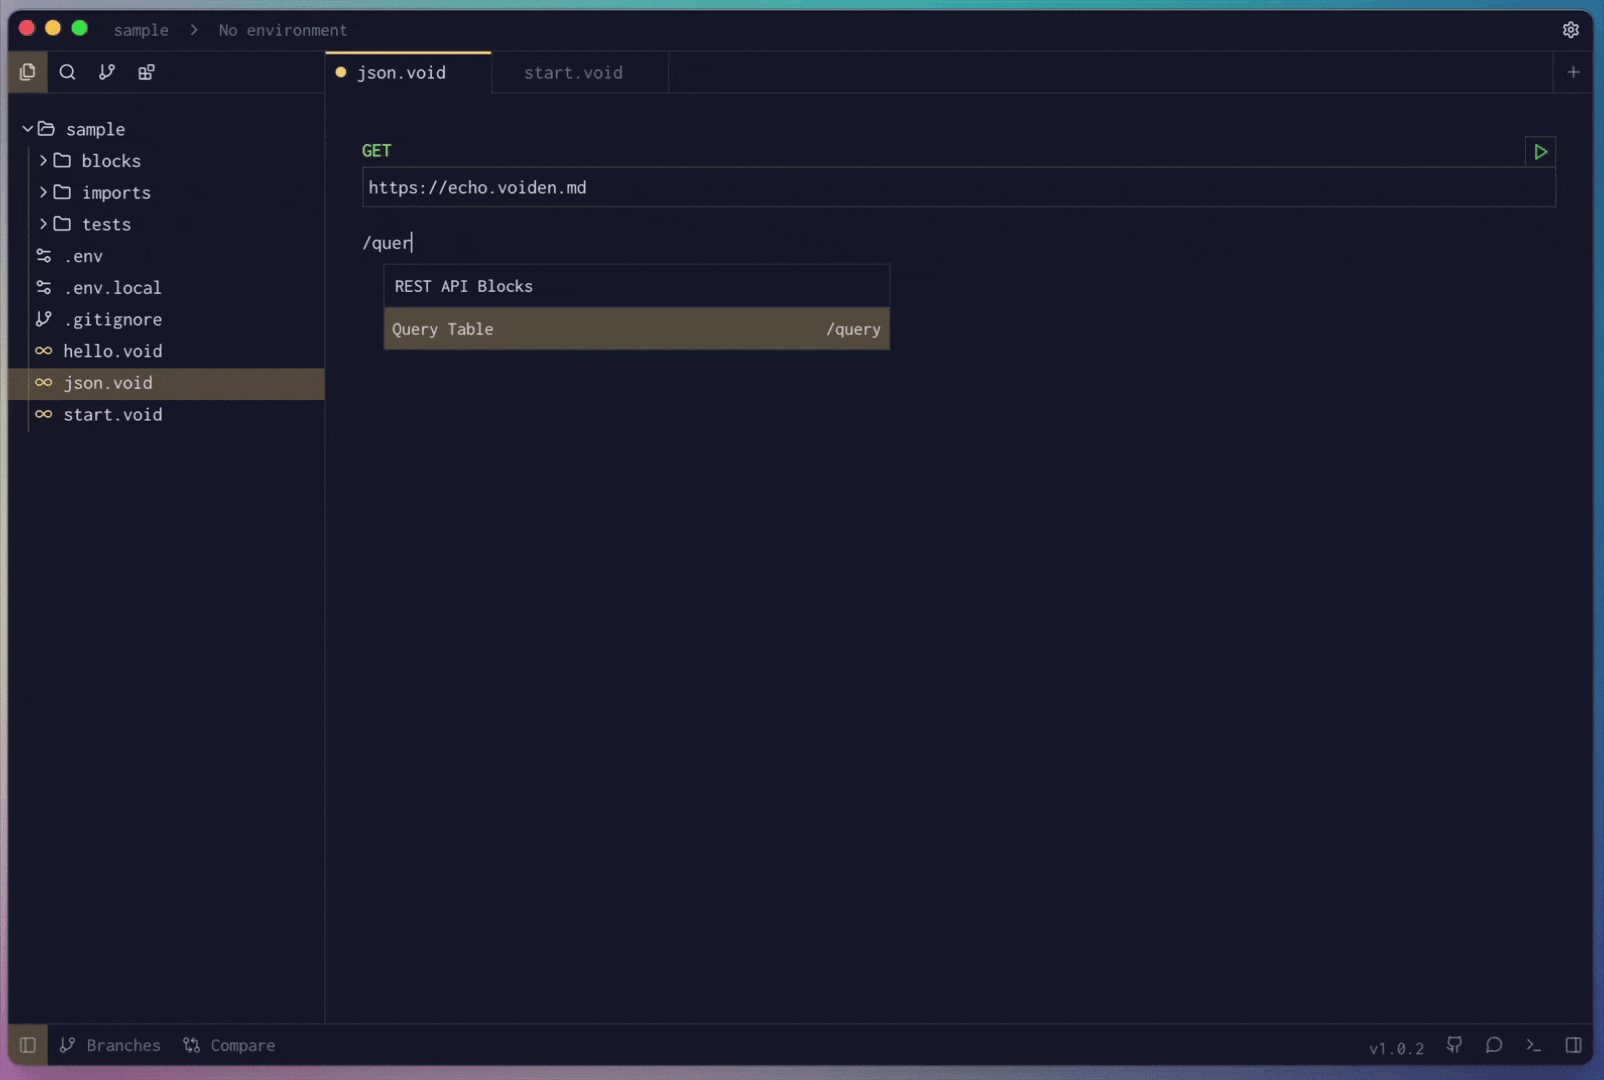Toggle the sidebar with the bottom-left icon
The height and width of the screenshot is (1080, 1604).
point(27,1045)
